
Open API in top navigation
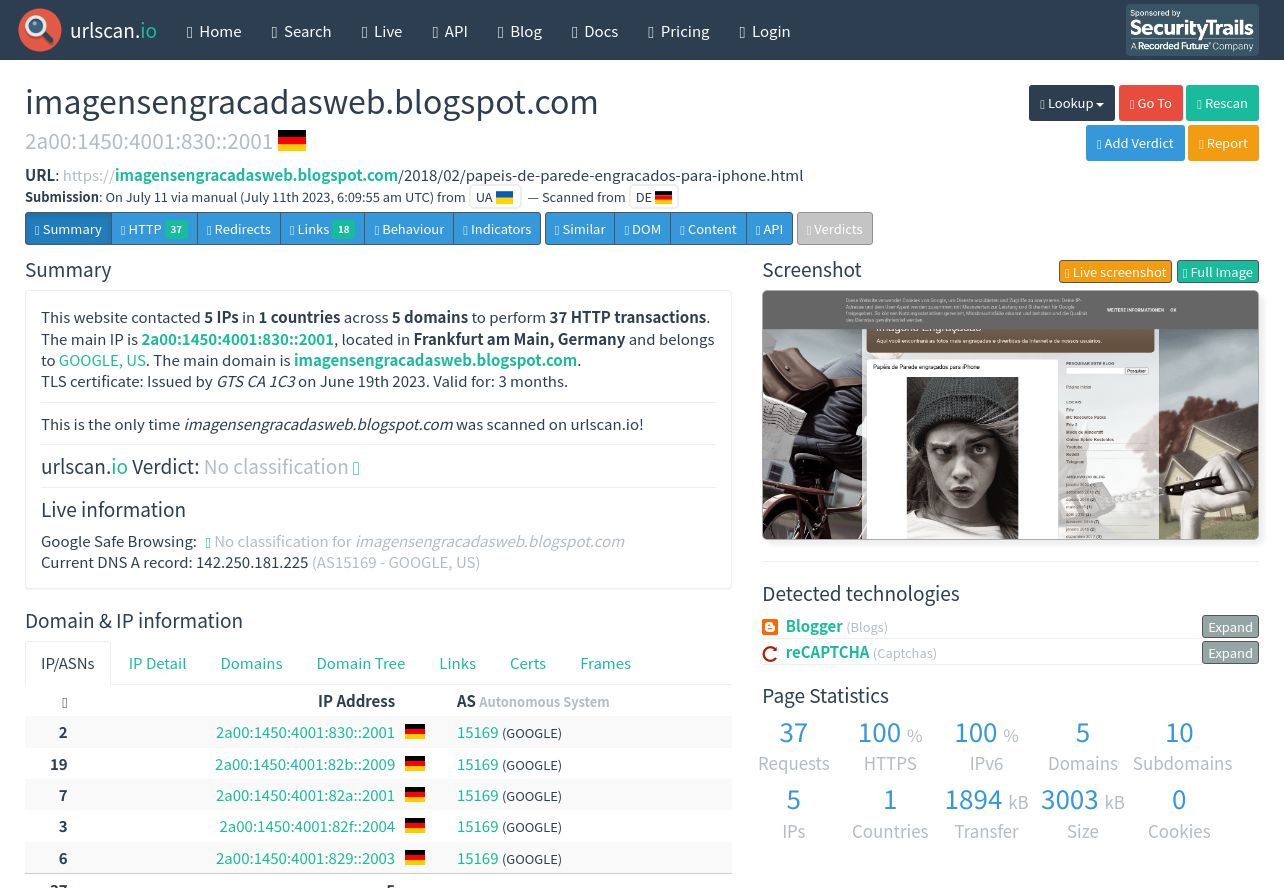coord(450,31)
